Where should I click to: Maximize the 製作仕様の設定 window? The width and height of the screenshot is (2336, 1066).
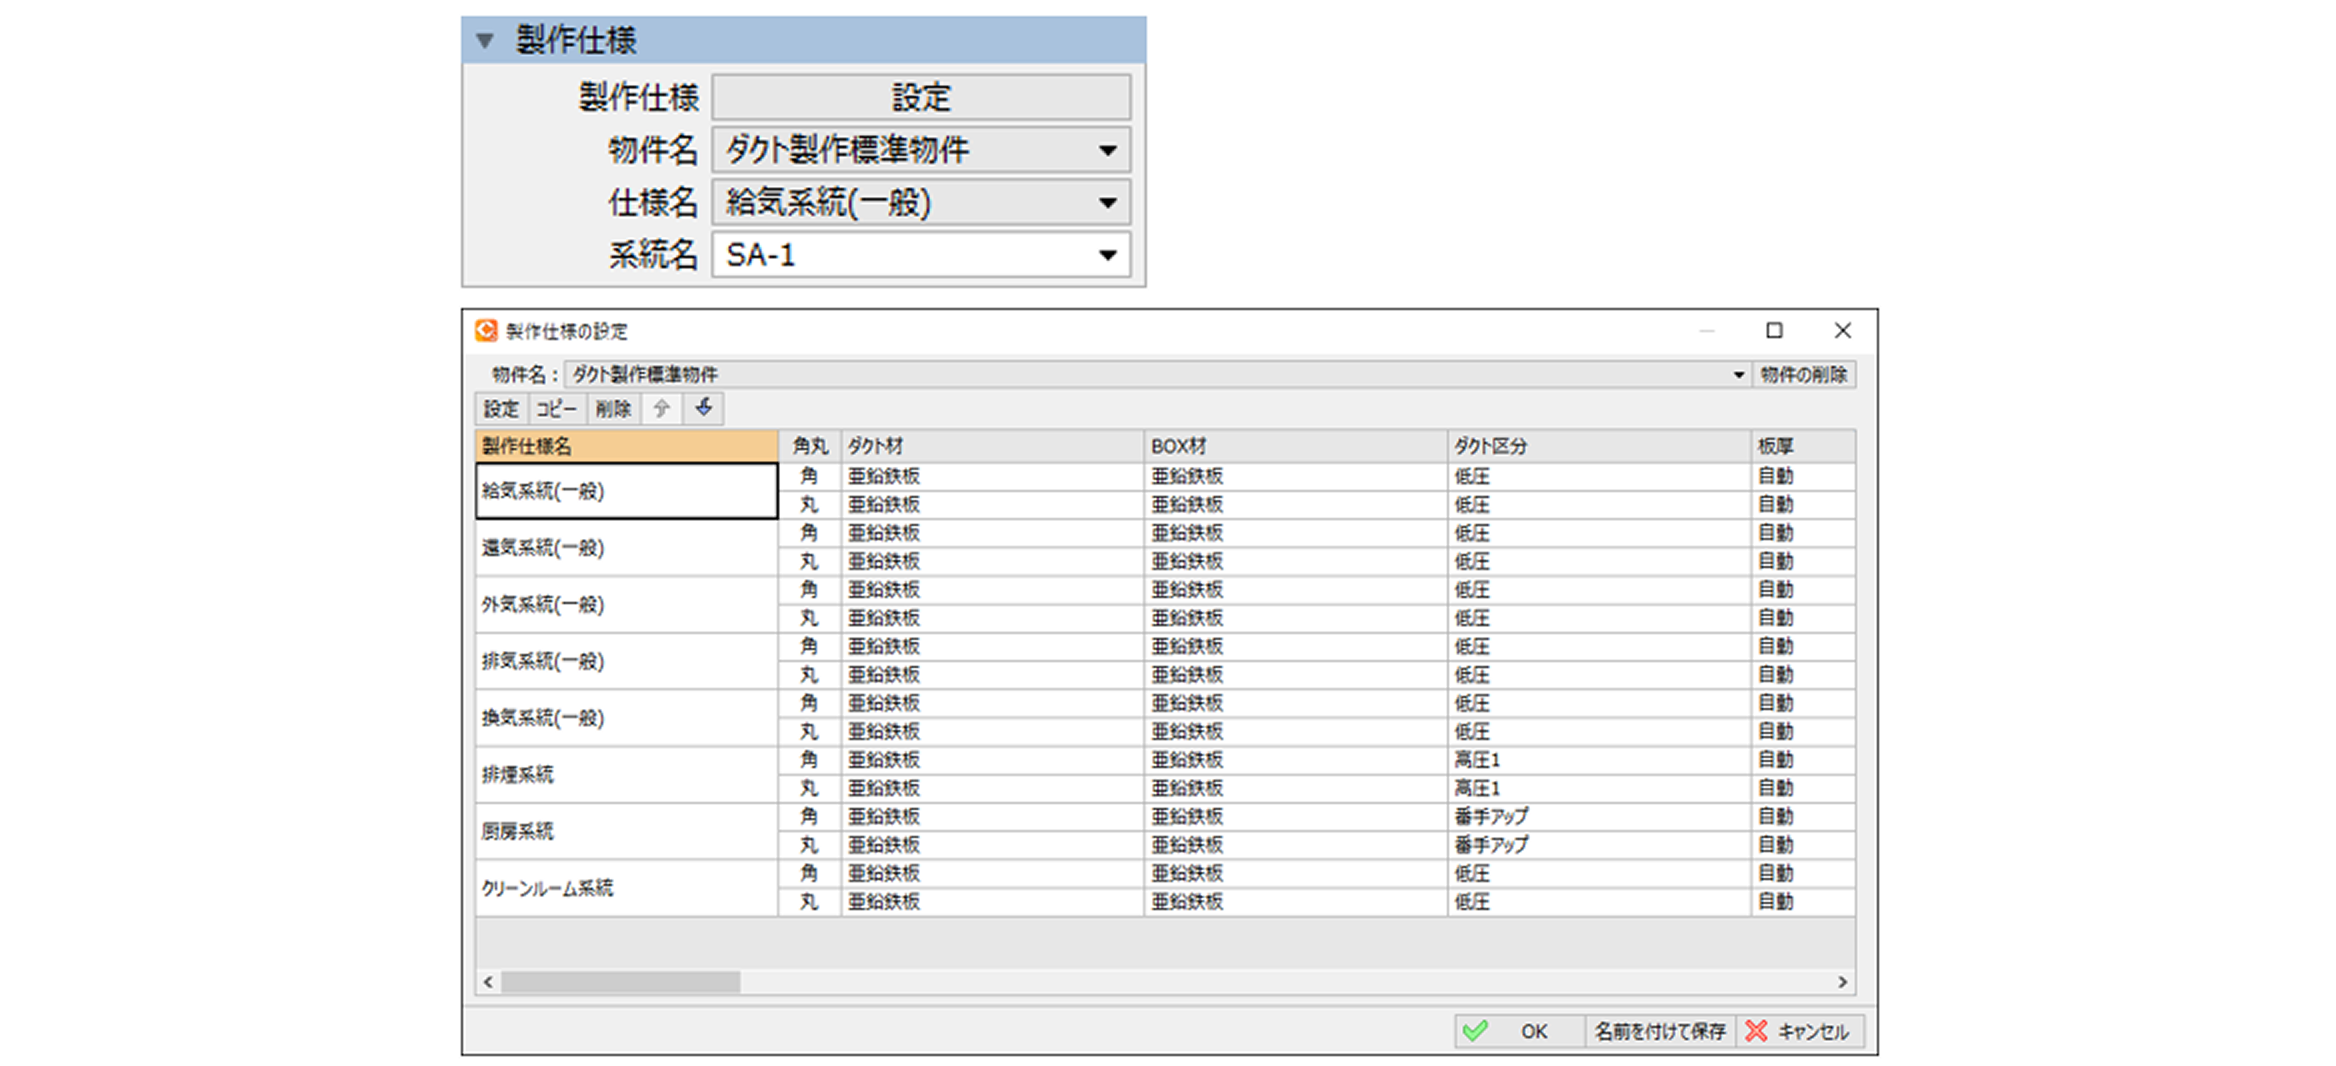(1774, 331)
